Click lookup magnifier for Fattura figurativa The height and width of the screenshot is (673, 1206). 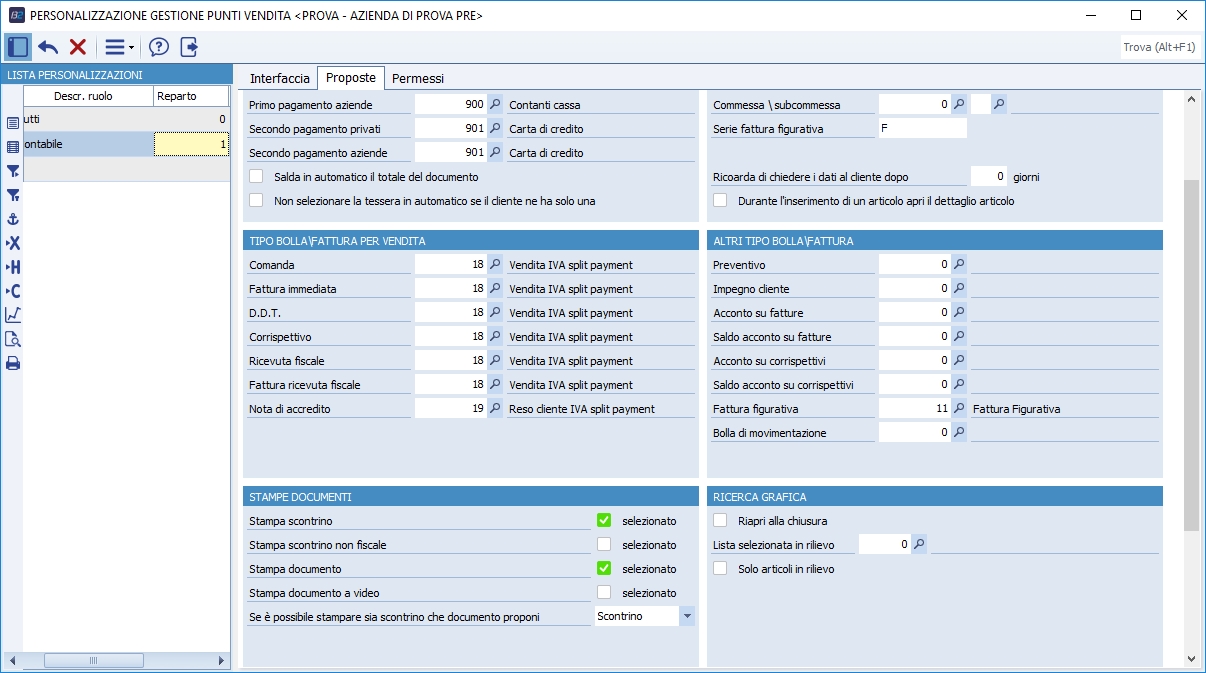click(959, 409)
